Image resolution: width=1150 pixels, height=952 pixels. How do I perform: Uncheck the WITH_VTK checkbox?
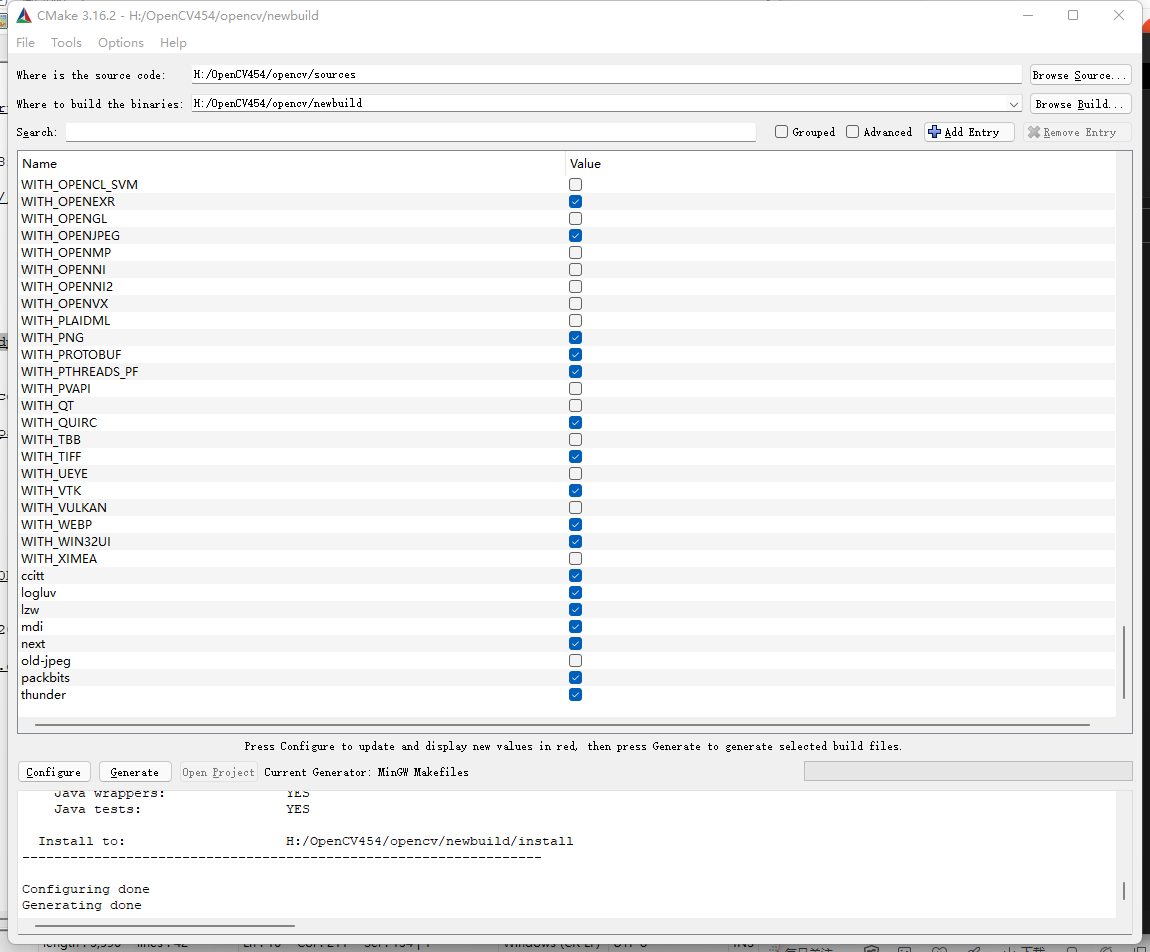[x=576, y=491]
